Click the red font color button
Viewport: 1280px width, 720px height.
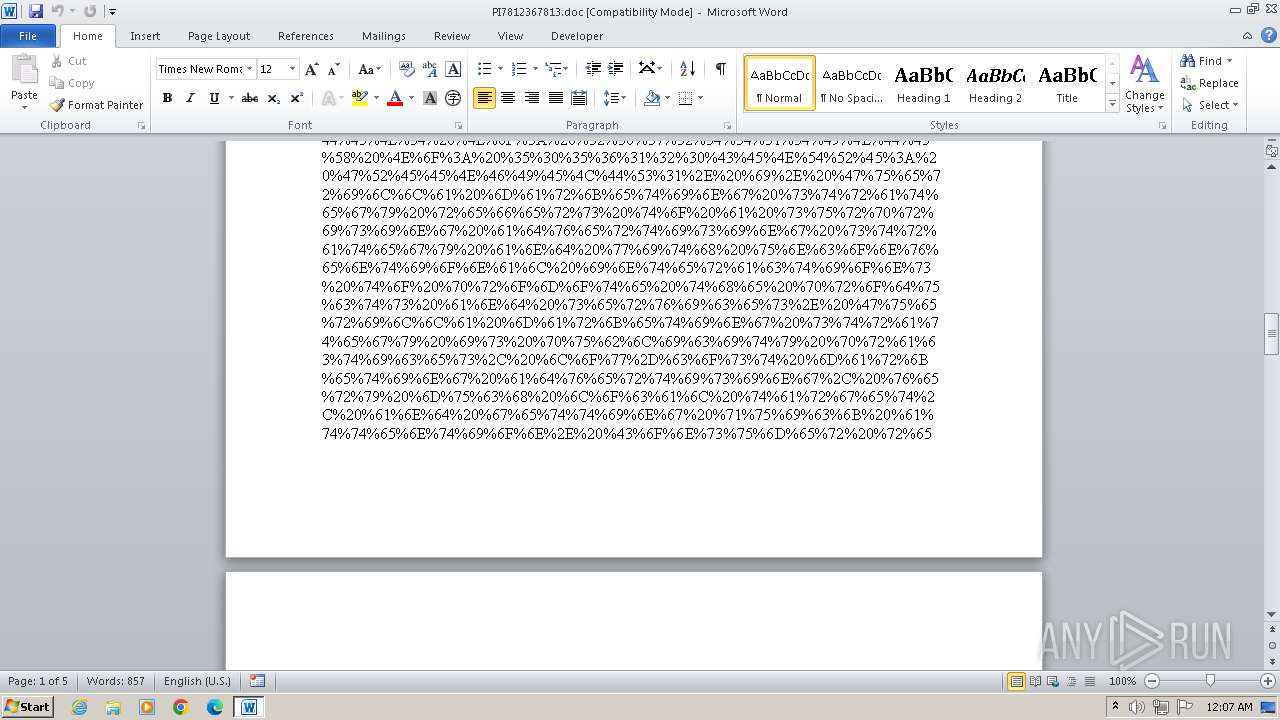[395, 98]
